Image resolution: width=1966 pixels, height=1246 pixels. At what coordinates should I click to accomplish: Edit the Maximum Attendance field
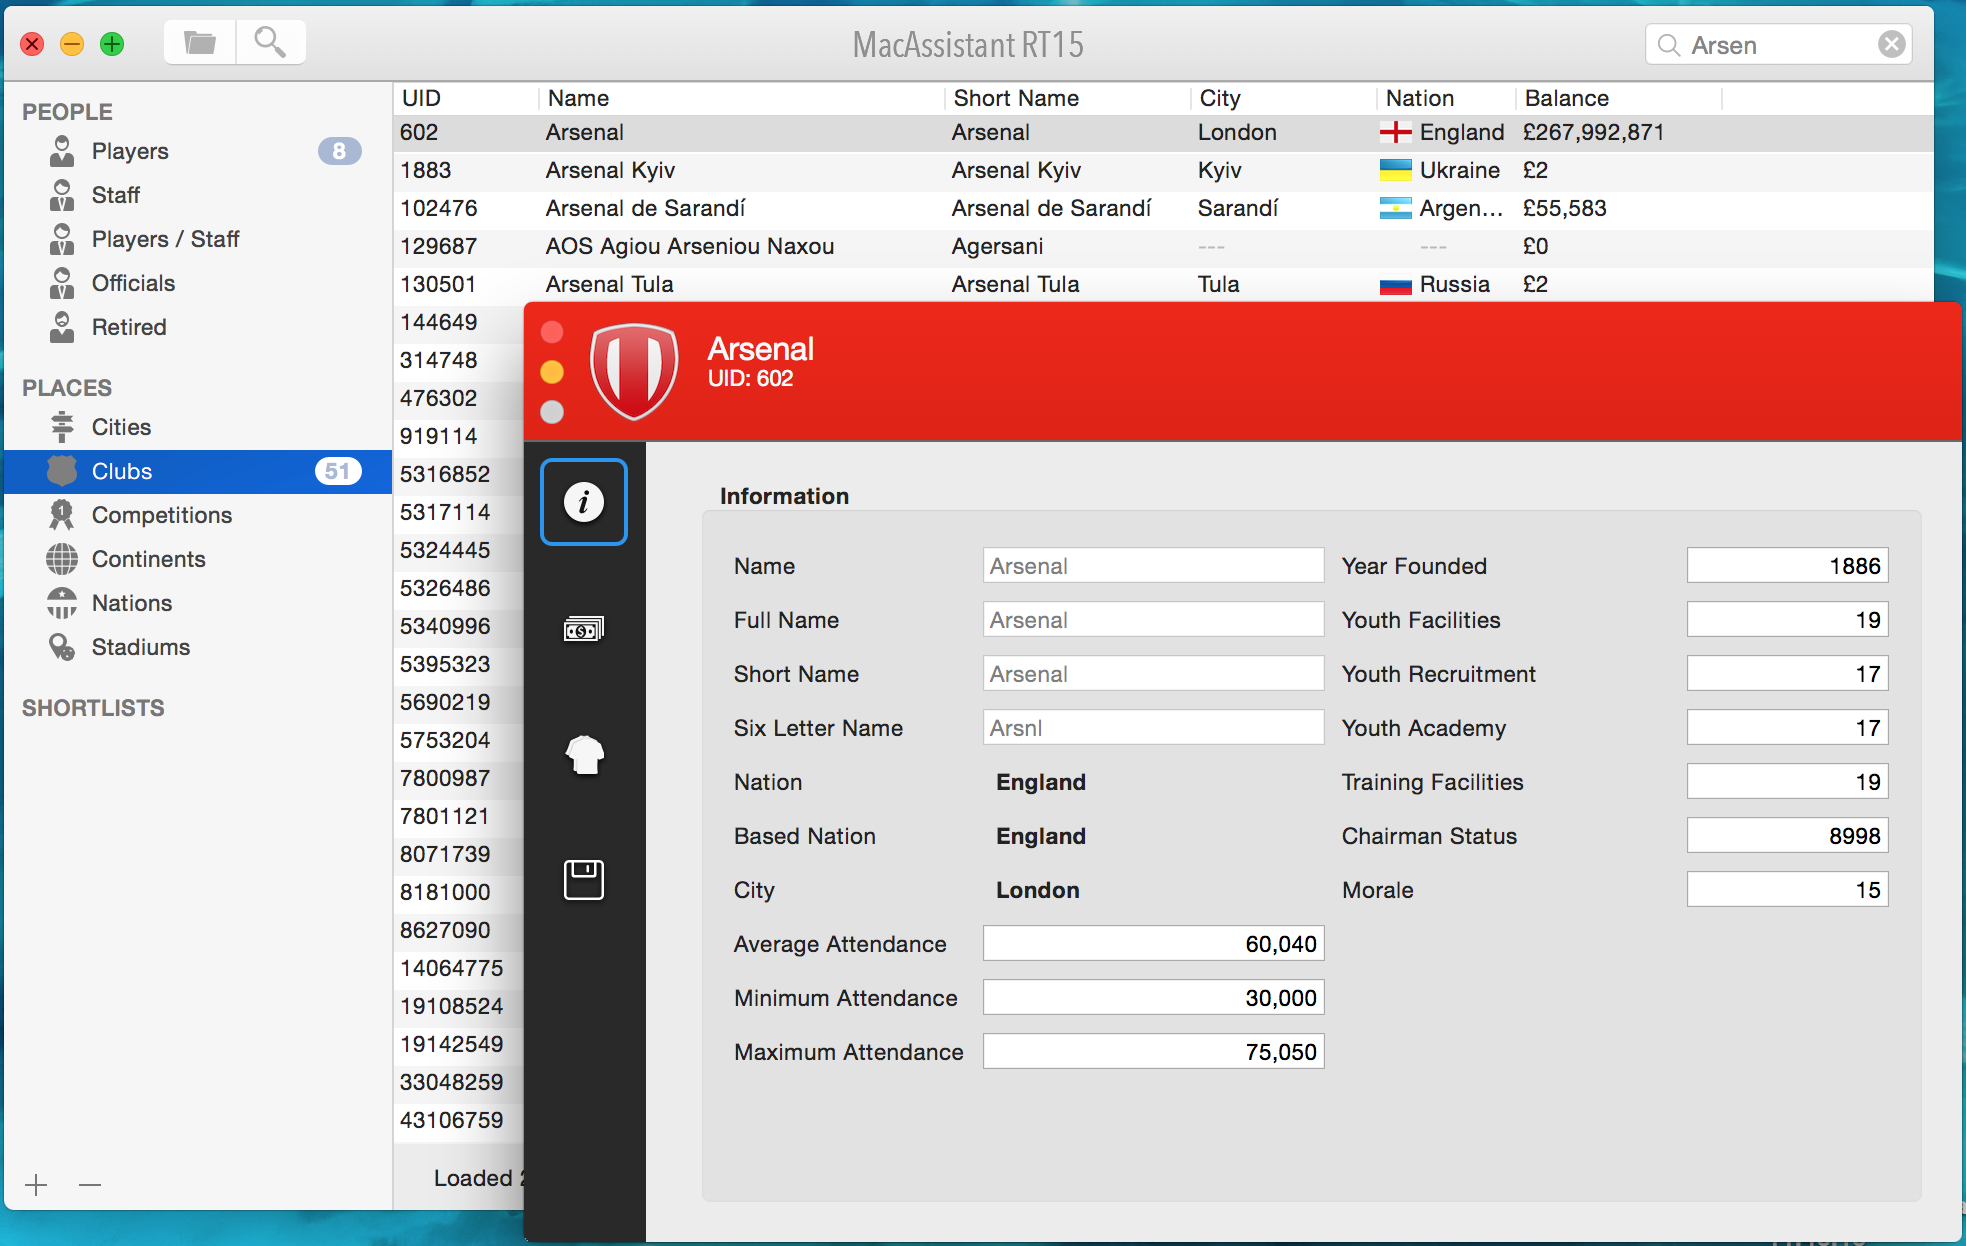[x=1153, y=1052]
